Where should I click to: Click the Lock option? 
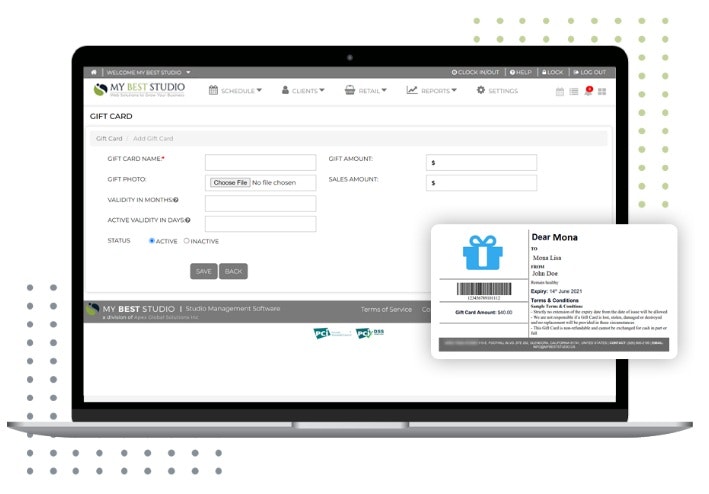(553, 72)
